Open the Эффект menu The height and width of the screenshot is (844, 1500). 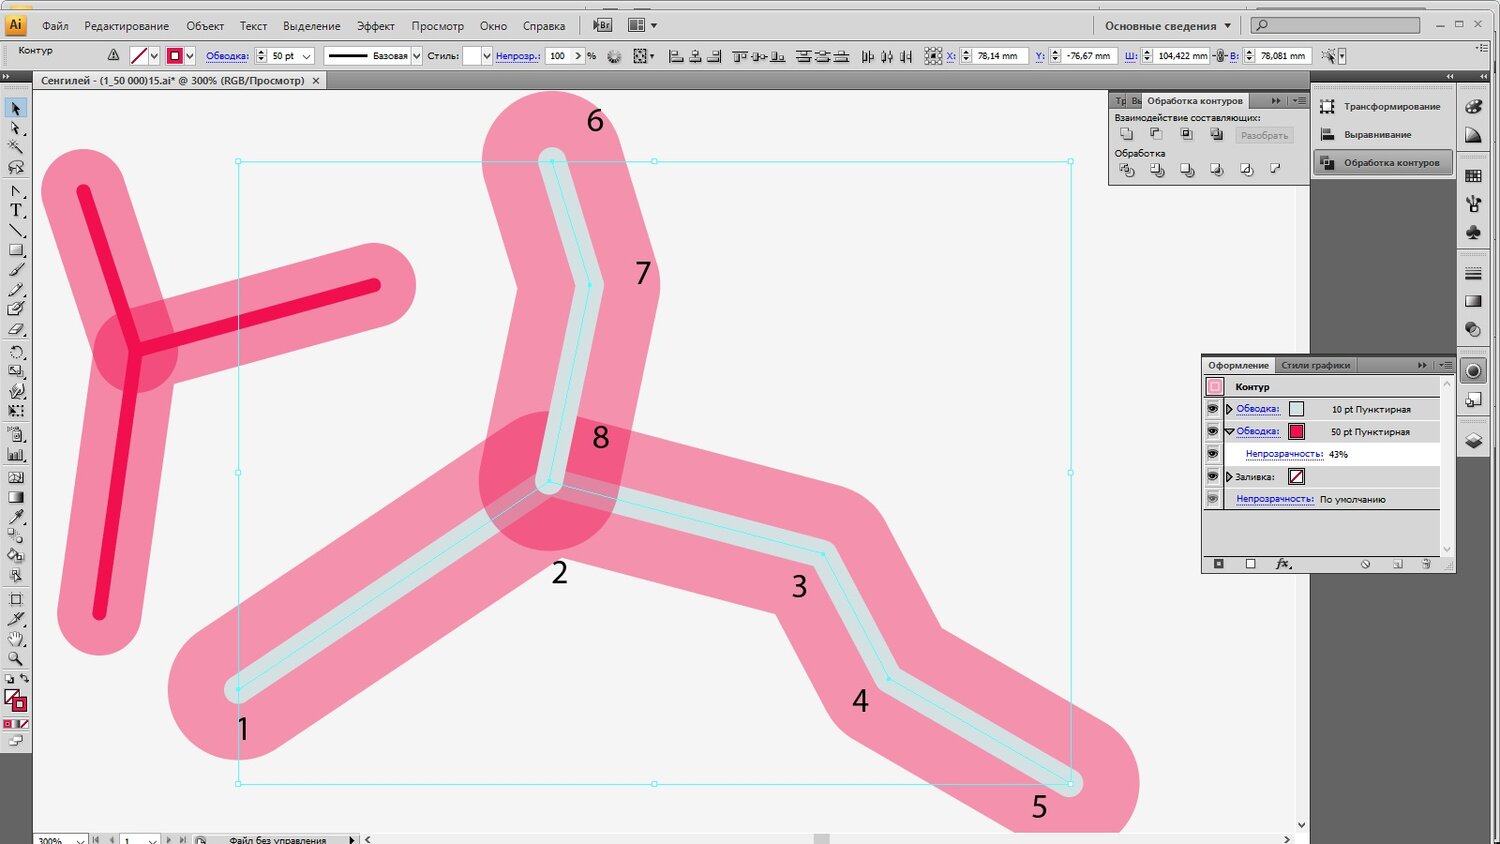pyautogui.click(x=375, y=26)
